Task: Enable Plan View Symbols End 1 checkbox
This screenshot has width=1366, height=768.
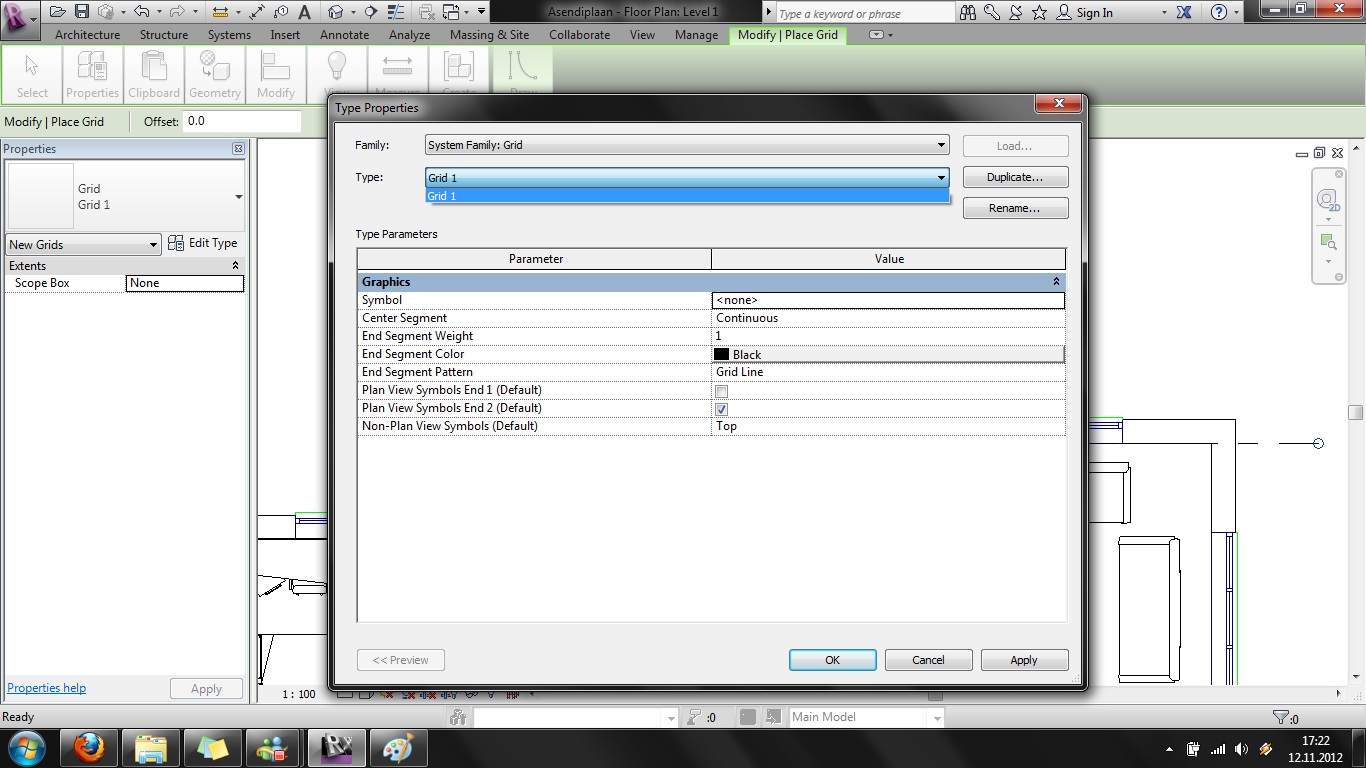Action: (721, 391)
